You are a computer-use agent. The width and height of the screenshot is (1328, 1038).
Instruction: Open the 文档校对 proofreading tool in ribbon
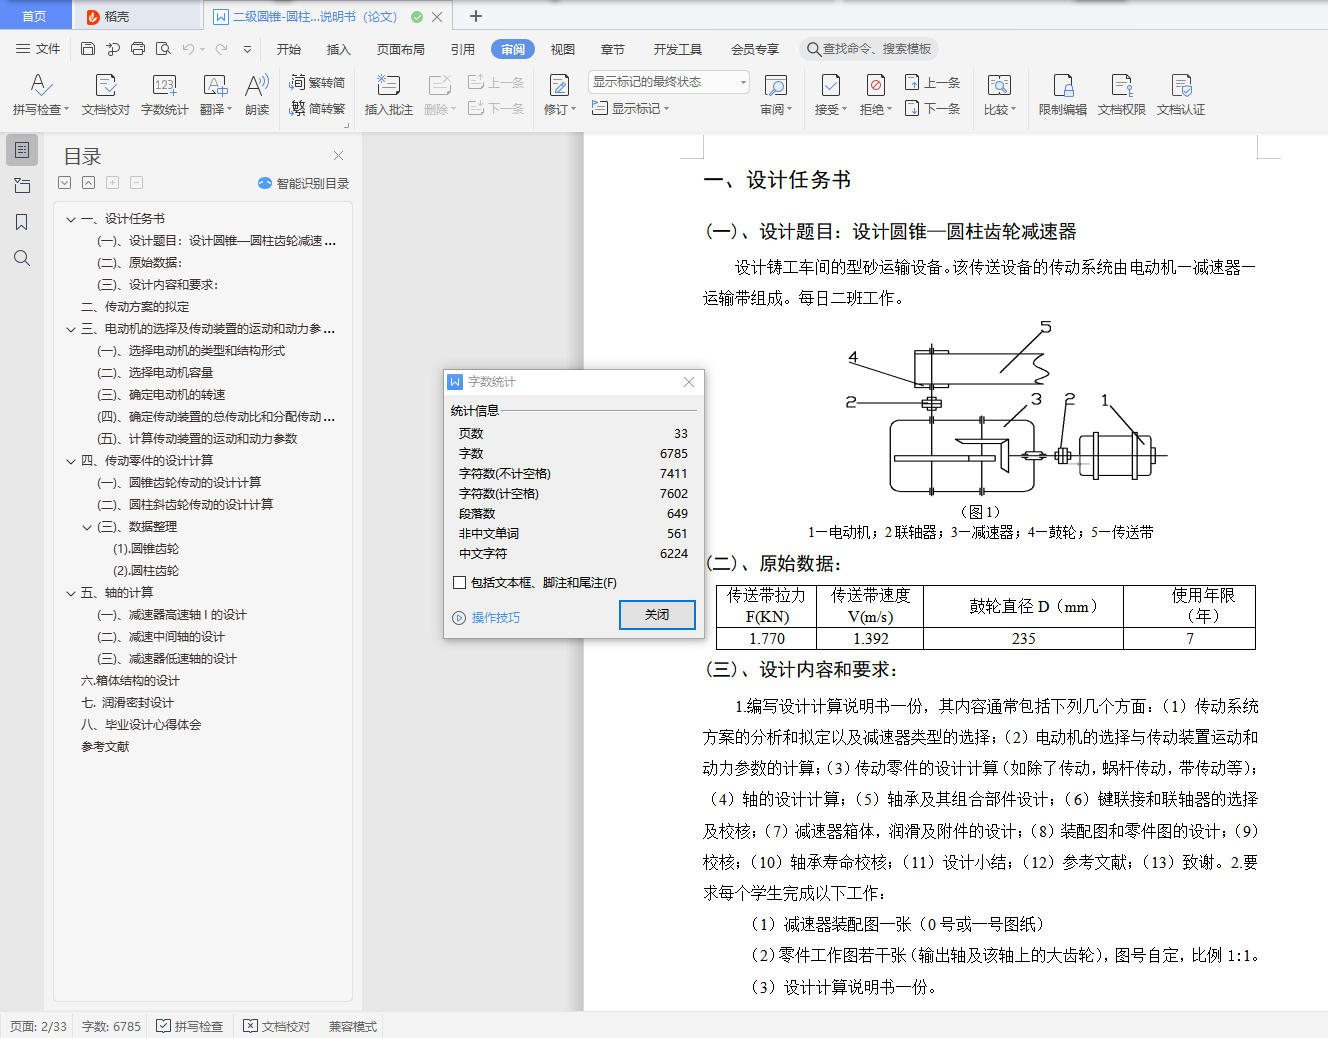click(106, 94)
